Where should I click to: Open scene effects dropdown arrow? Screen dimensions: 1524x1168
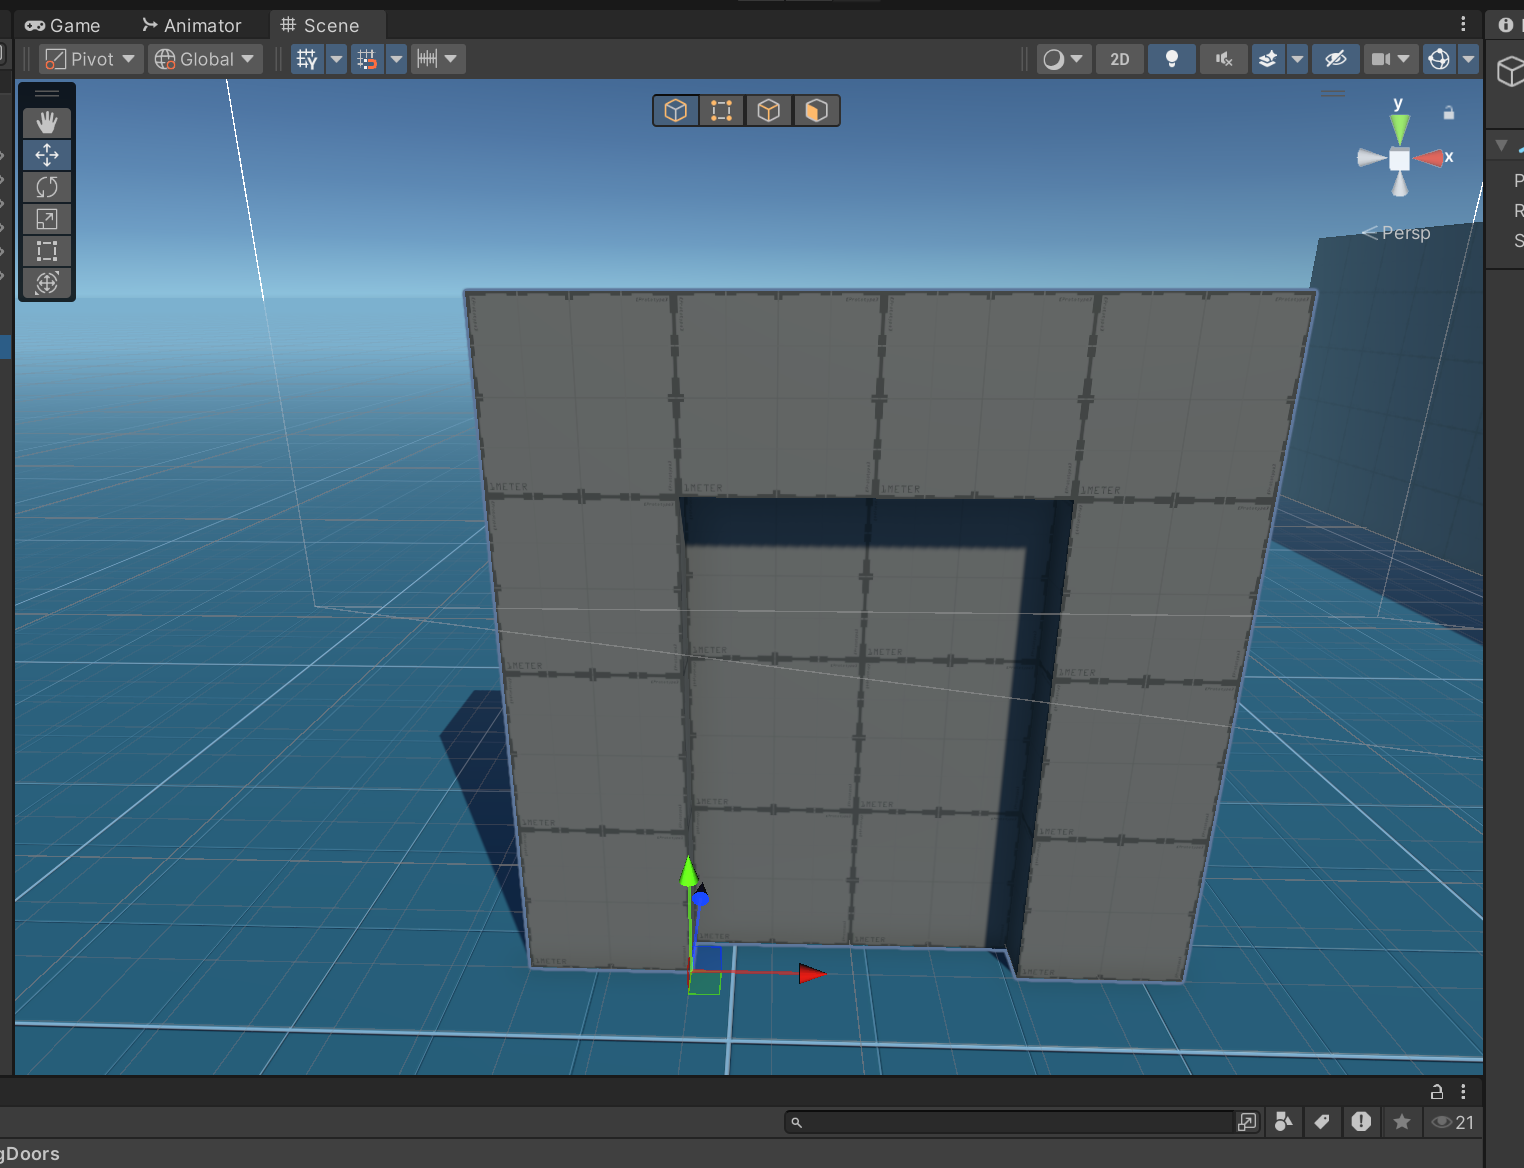click(1297, 59)
